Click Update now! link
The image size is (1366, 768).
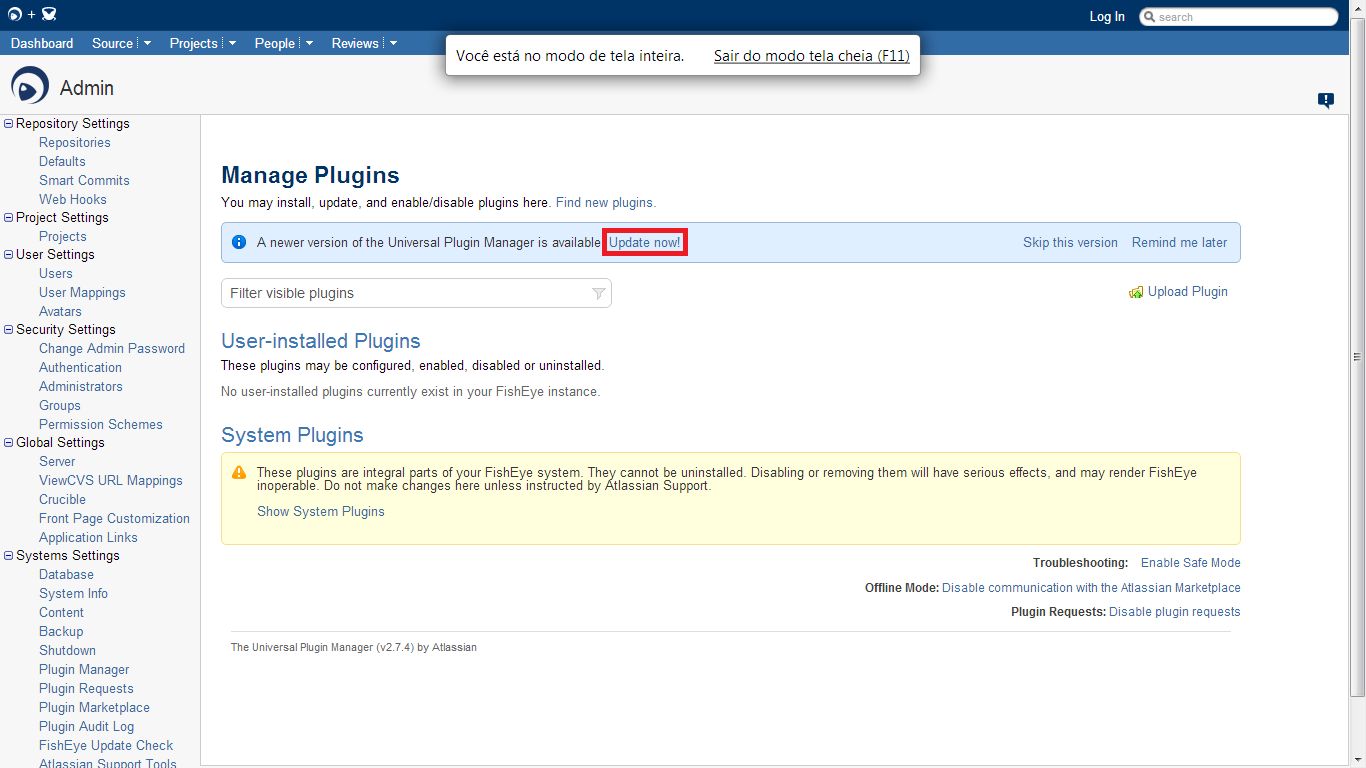(x=645, y=243)
